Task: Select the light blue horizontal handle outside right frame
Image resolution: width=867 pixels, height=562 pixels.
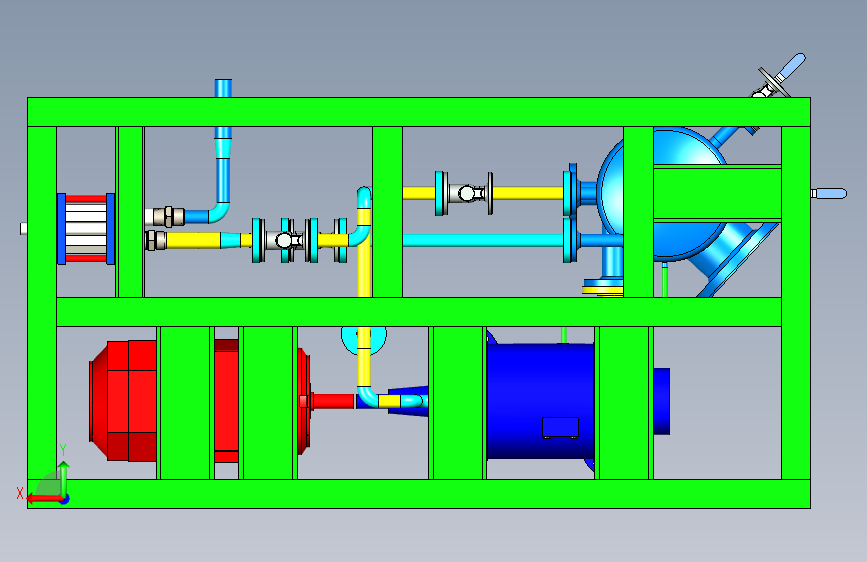Action: (829, 194)
